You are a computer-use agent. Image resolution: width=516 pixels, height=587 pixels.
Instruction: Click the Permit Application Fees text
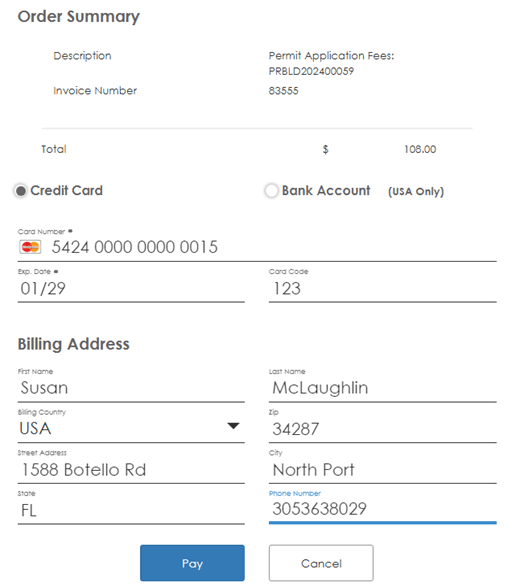tap(331, 56)
